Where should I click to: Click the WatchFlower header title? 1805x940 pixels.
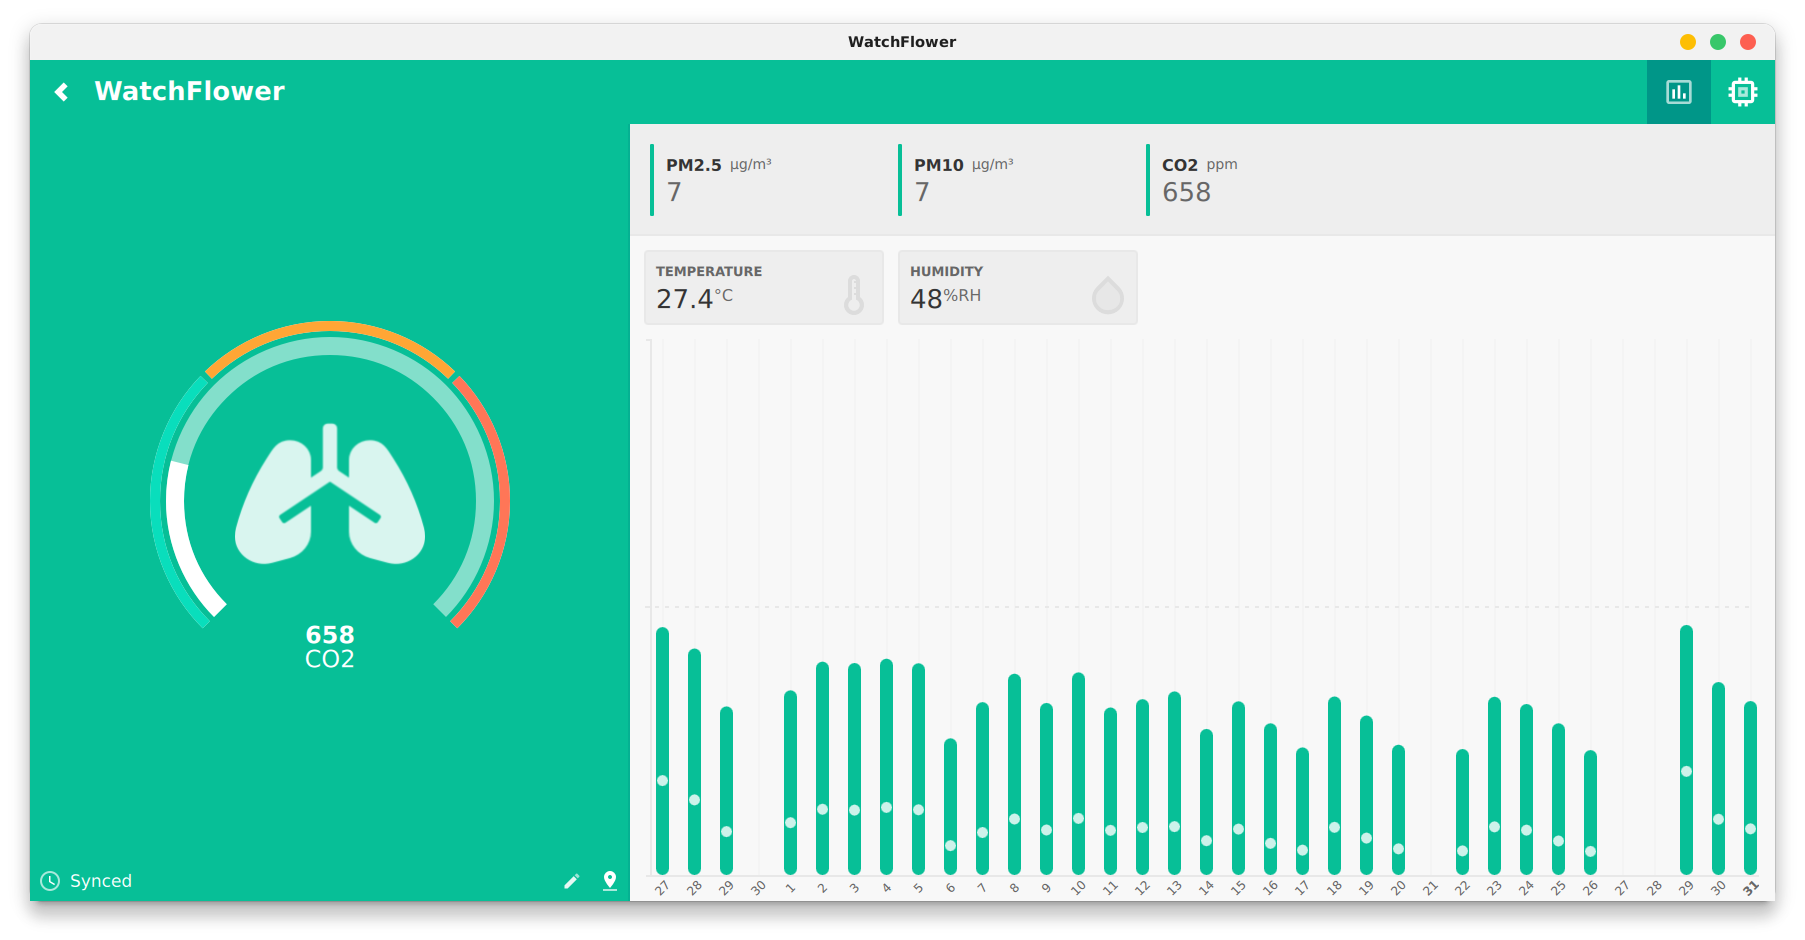pyautogui.click(x=190, y=91)
